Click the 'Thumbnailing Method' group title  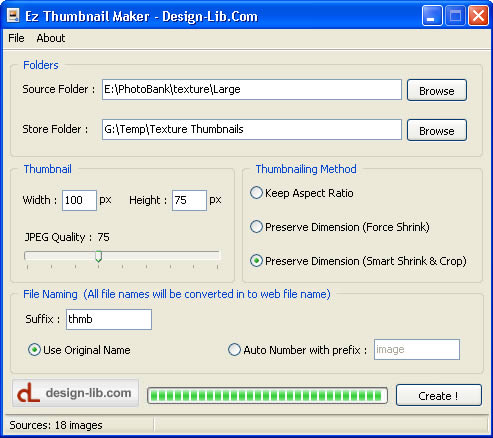point(306,169)
